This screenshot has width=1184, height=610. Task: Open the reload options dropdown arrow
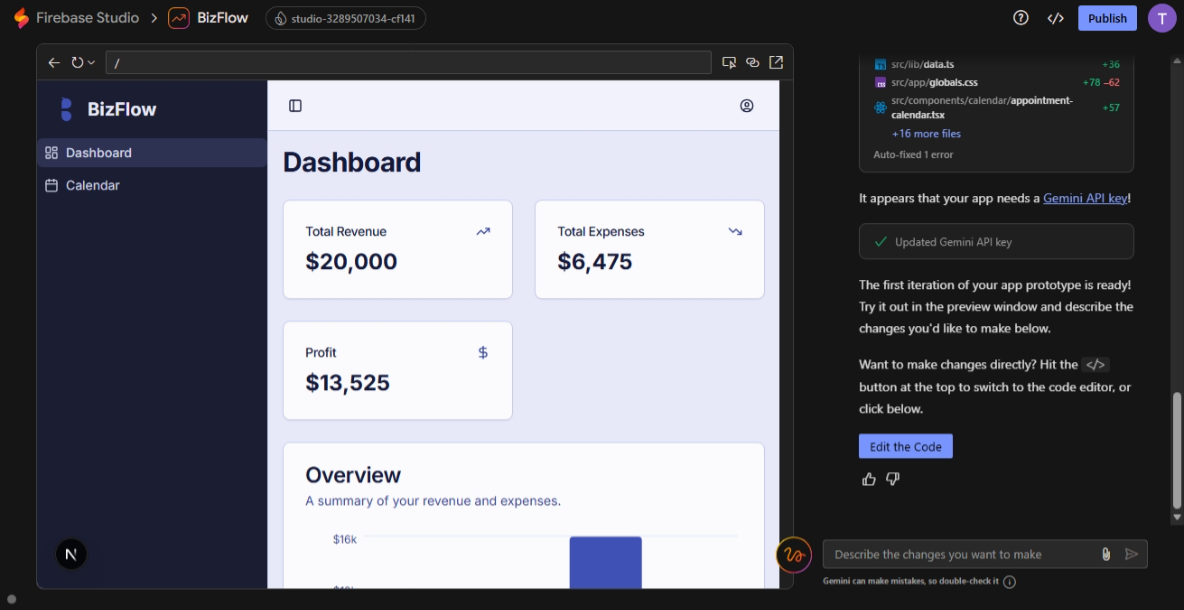tap(92, 62)
